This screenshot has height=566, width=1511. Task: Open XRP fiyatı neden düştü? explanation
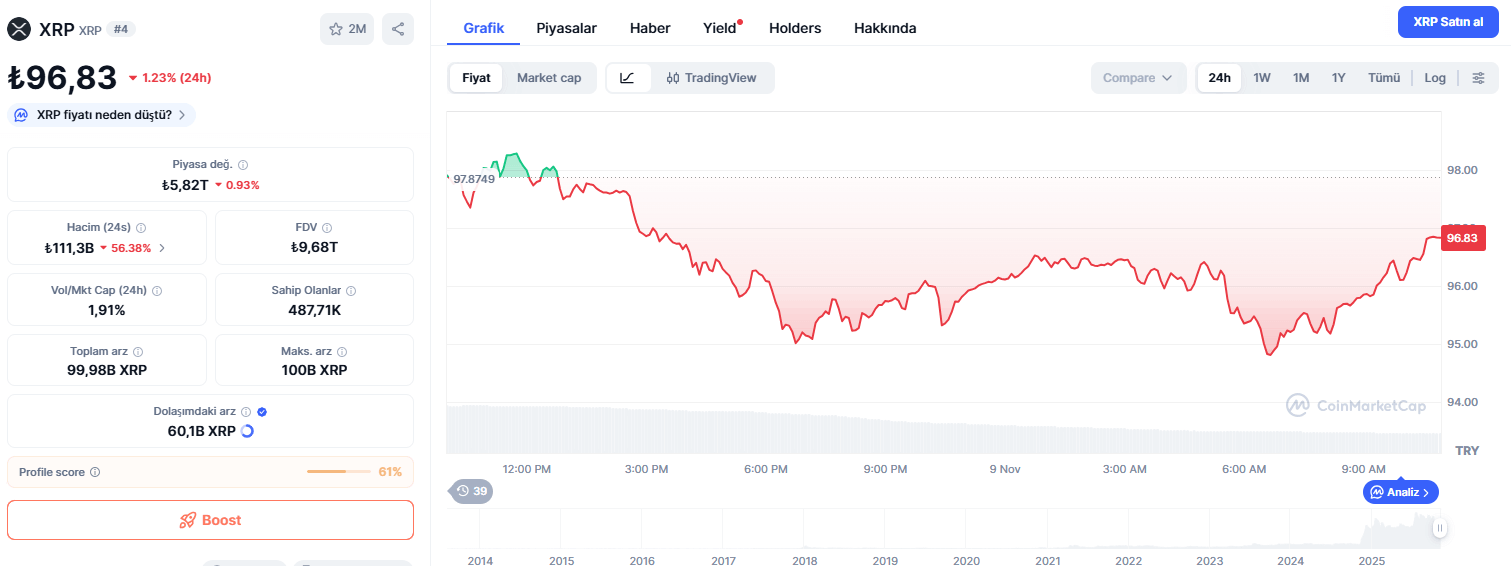(x=101, y=115)
